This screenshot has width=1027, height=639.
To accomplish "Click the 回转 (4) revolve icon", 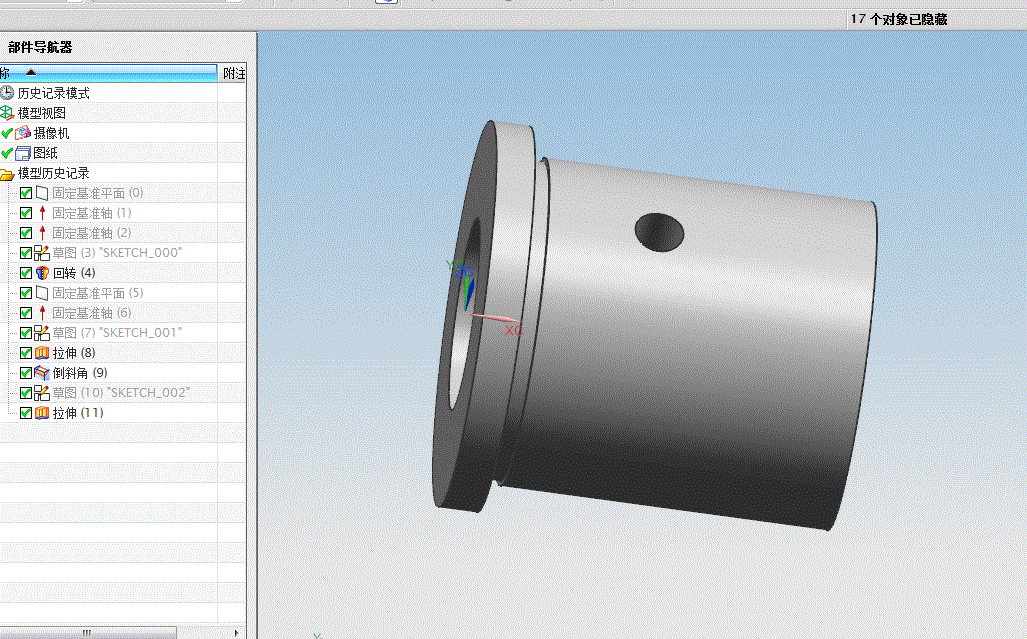I will point(42,273).
